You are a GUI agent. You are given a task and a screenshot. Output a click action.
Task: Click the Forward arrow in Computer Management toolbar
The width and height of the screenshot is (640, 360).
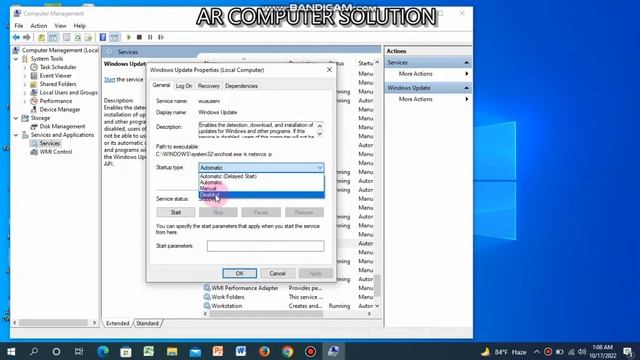click(27, 38)
